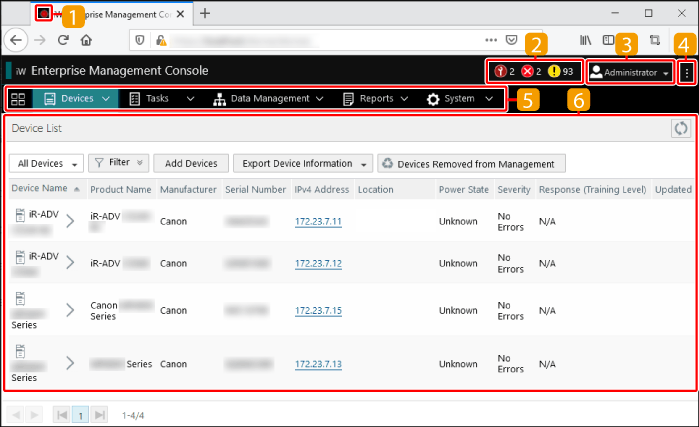The image size is (699, 427).
Task: Sort the list by Device Name column header
Action: click(40, 189)
